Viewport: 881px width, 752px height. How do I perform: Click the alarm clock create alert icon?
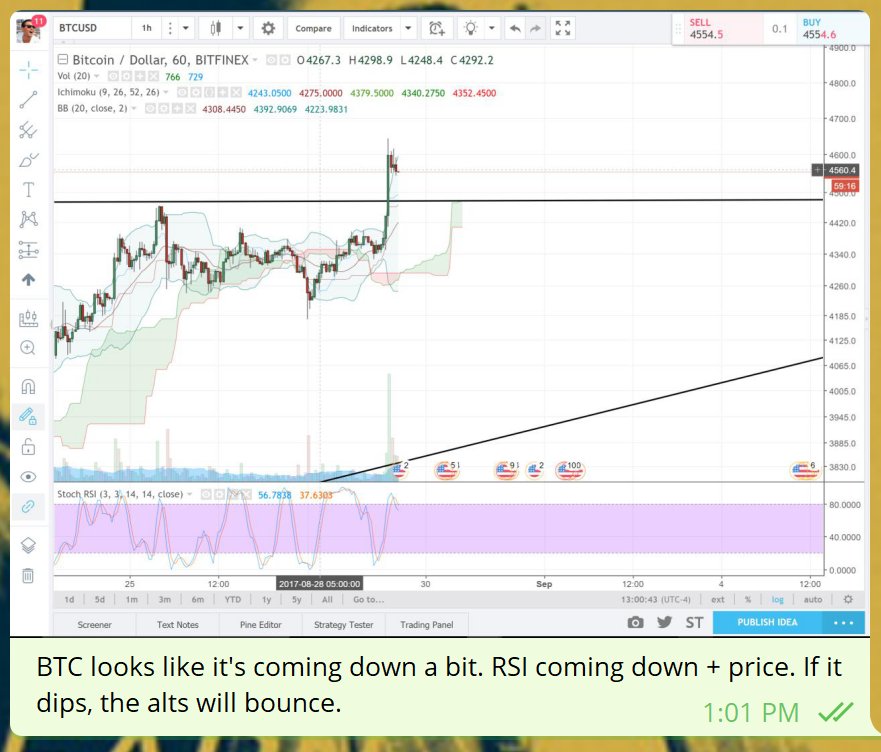[x=437, y=28]
